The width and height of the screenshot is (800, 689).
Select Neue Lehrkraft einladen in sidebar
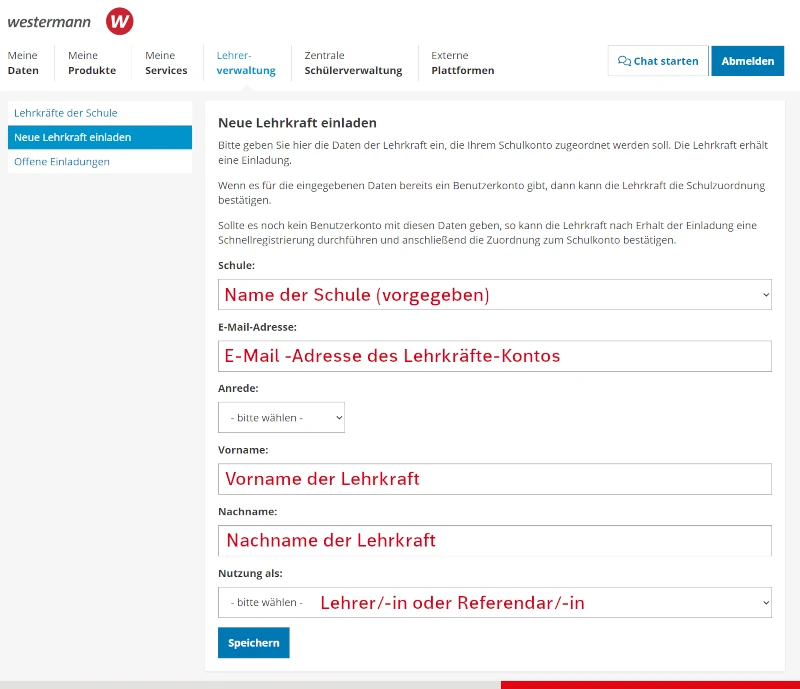pos(73,137)
